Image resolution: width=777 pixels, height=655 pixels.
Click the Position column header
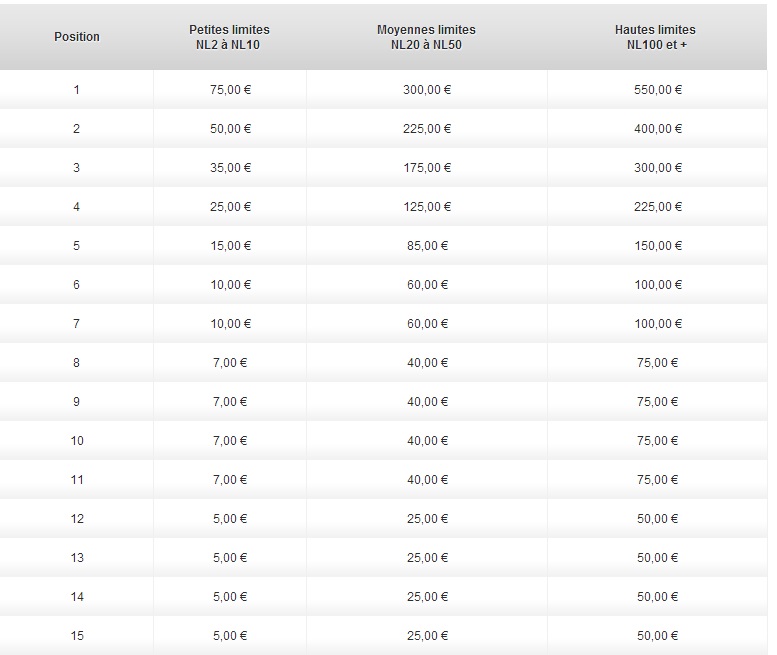tap(77, 37)
